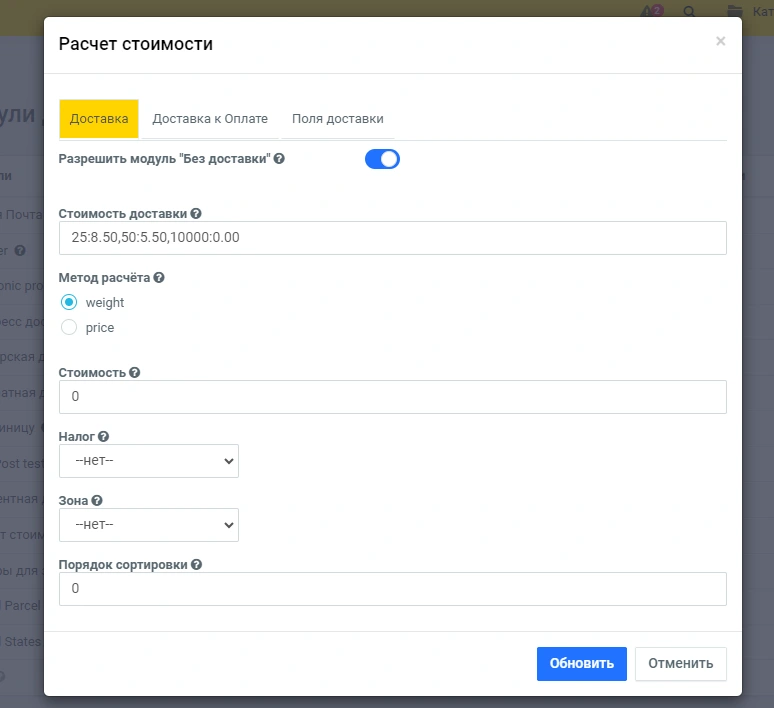Open the Зона dropdown
774x708 pixels.
(149, 524)
